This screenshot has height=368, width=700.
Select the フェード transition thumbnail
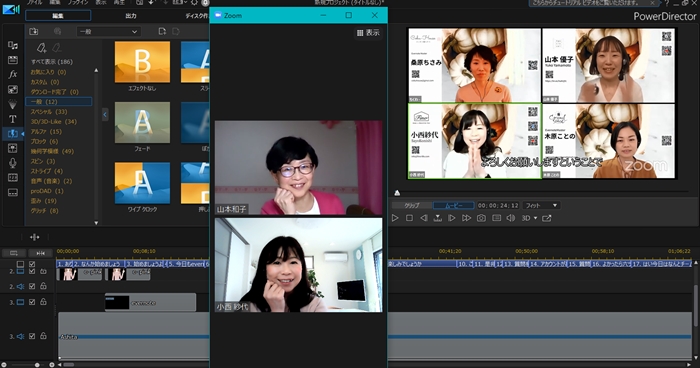[x=142, y=122]
